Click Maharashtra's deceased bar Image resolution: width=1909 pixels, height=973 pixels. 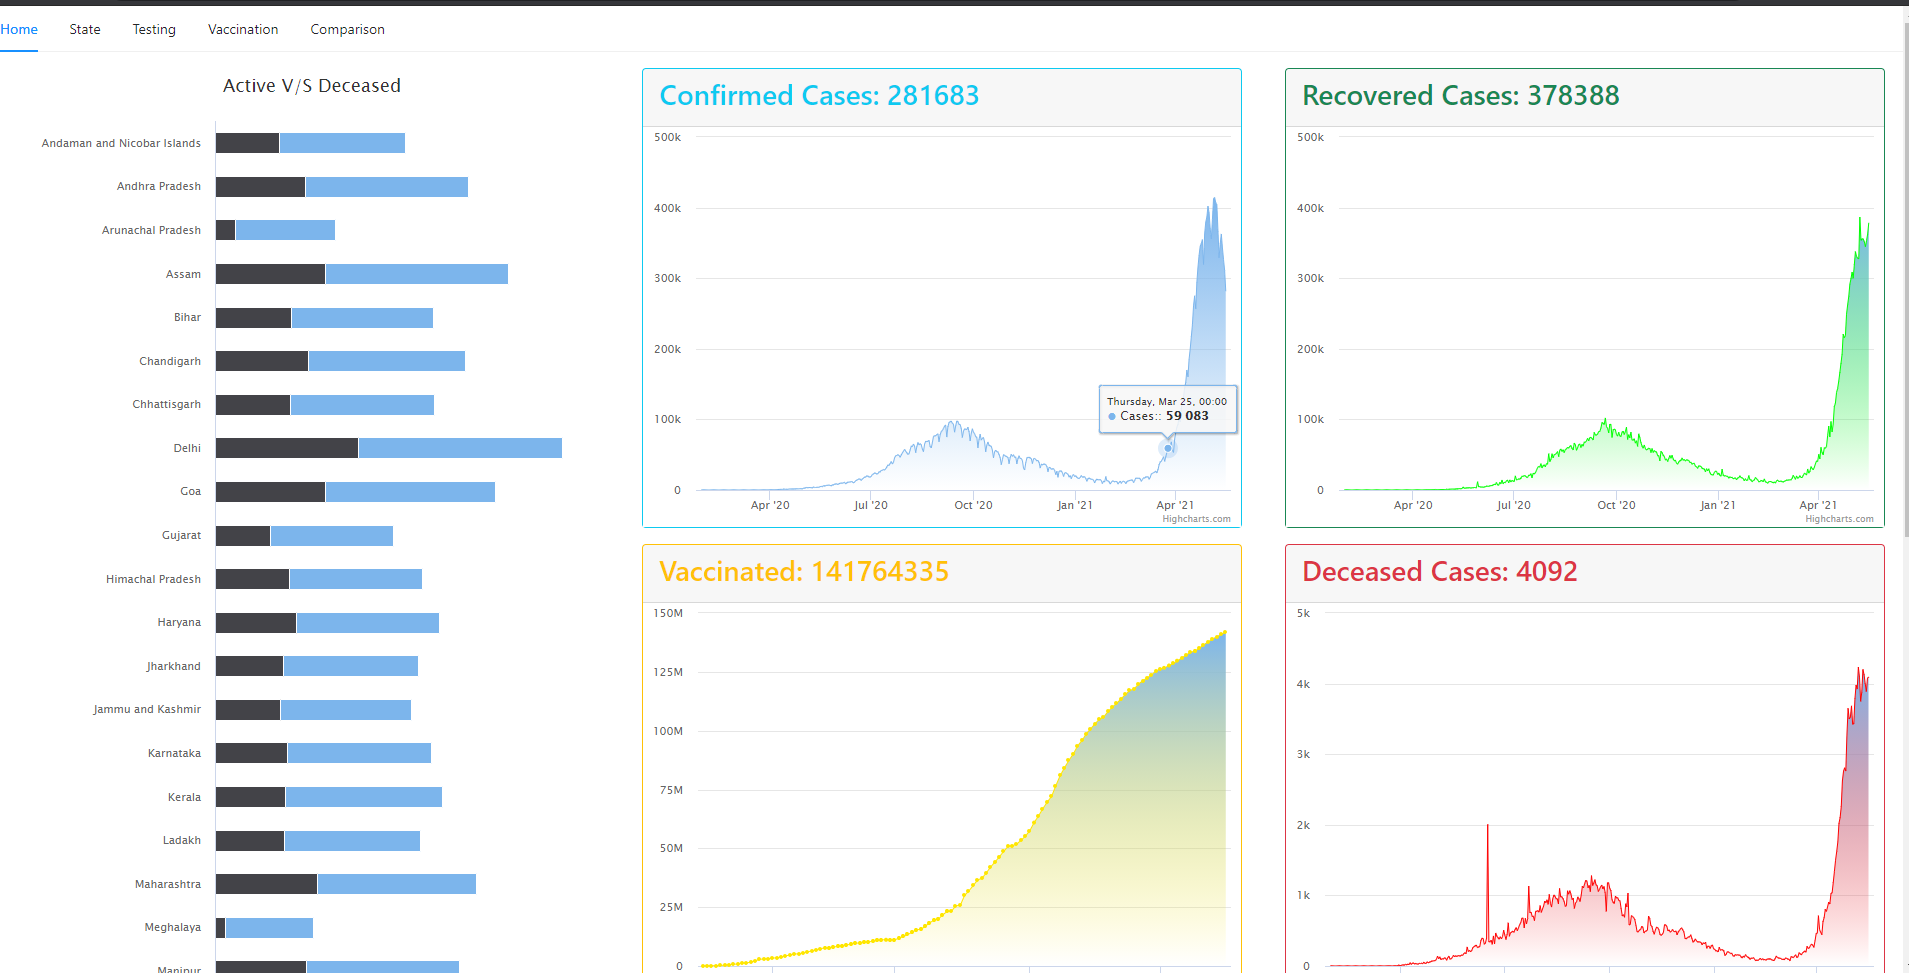point(265,884)
